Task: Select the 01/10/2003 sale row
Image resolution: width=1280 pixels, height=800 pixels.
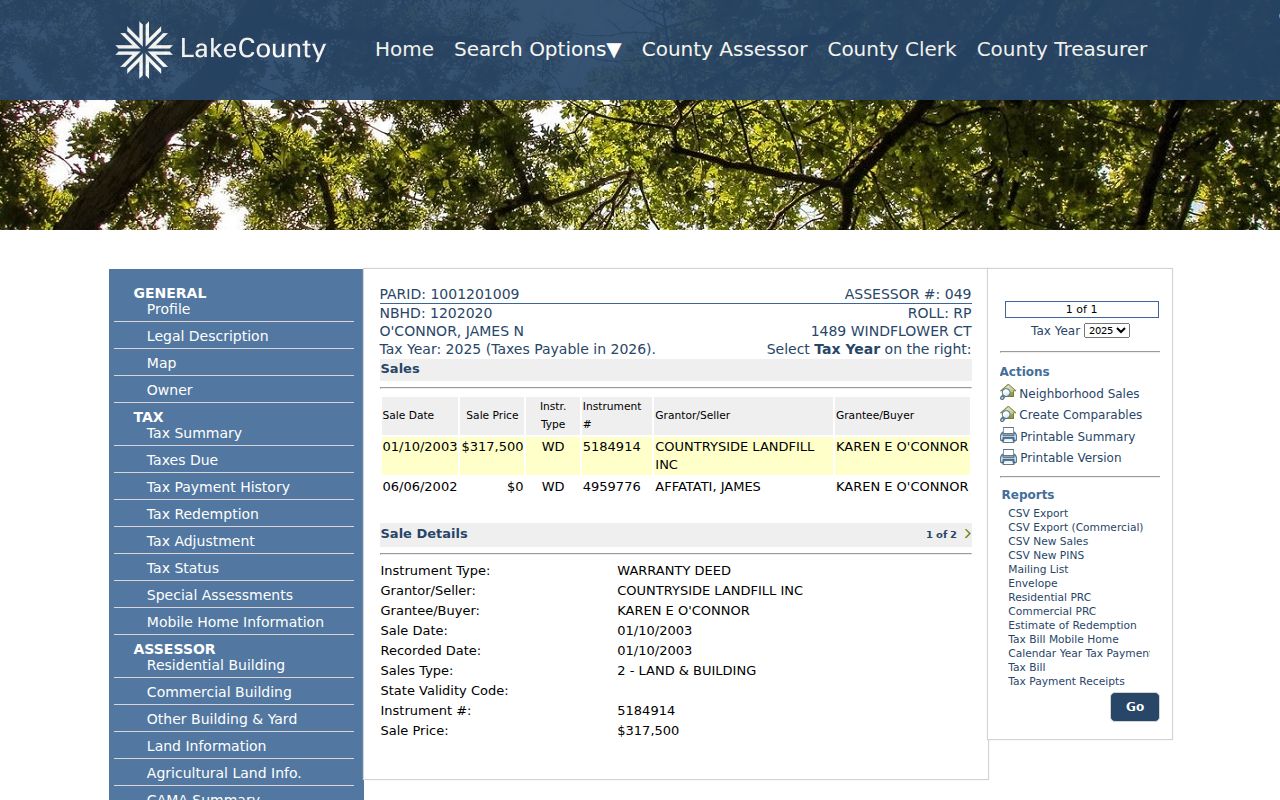Action: click(x=675, y=455)
